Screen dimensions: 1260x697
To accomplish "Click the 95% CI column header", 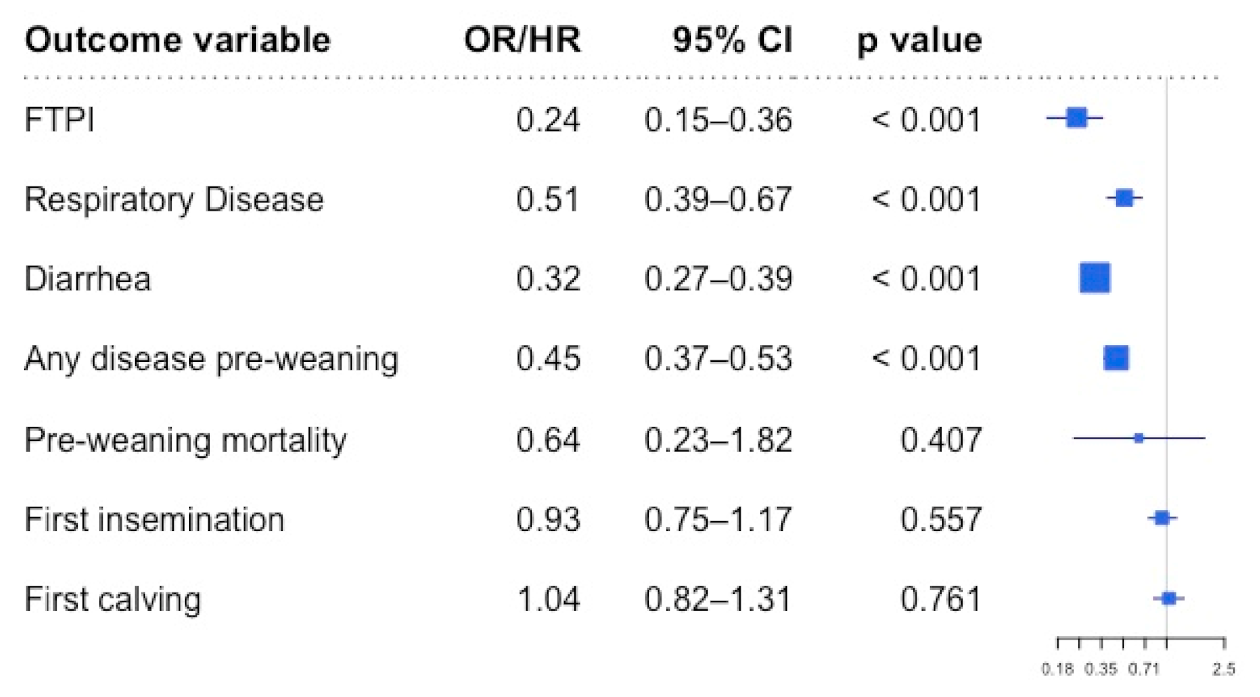I will pyautogui.click(x=732, y=40).
